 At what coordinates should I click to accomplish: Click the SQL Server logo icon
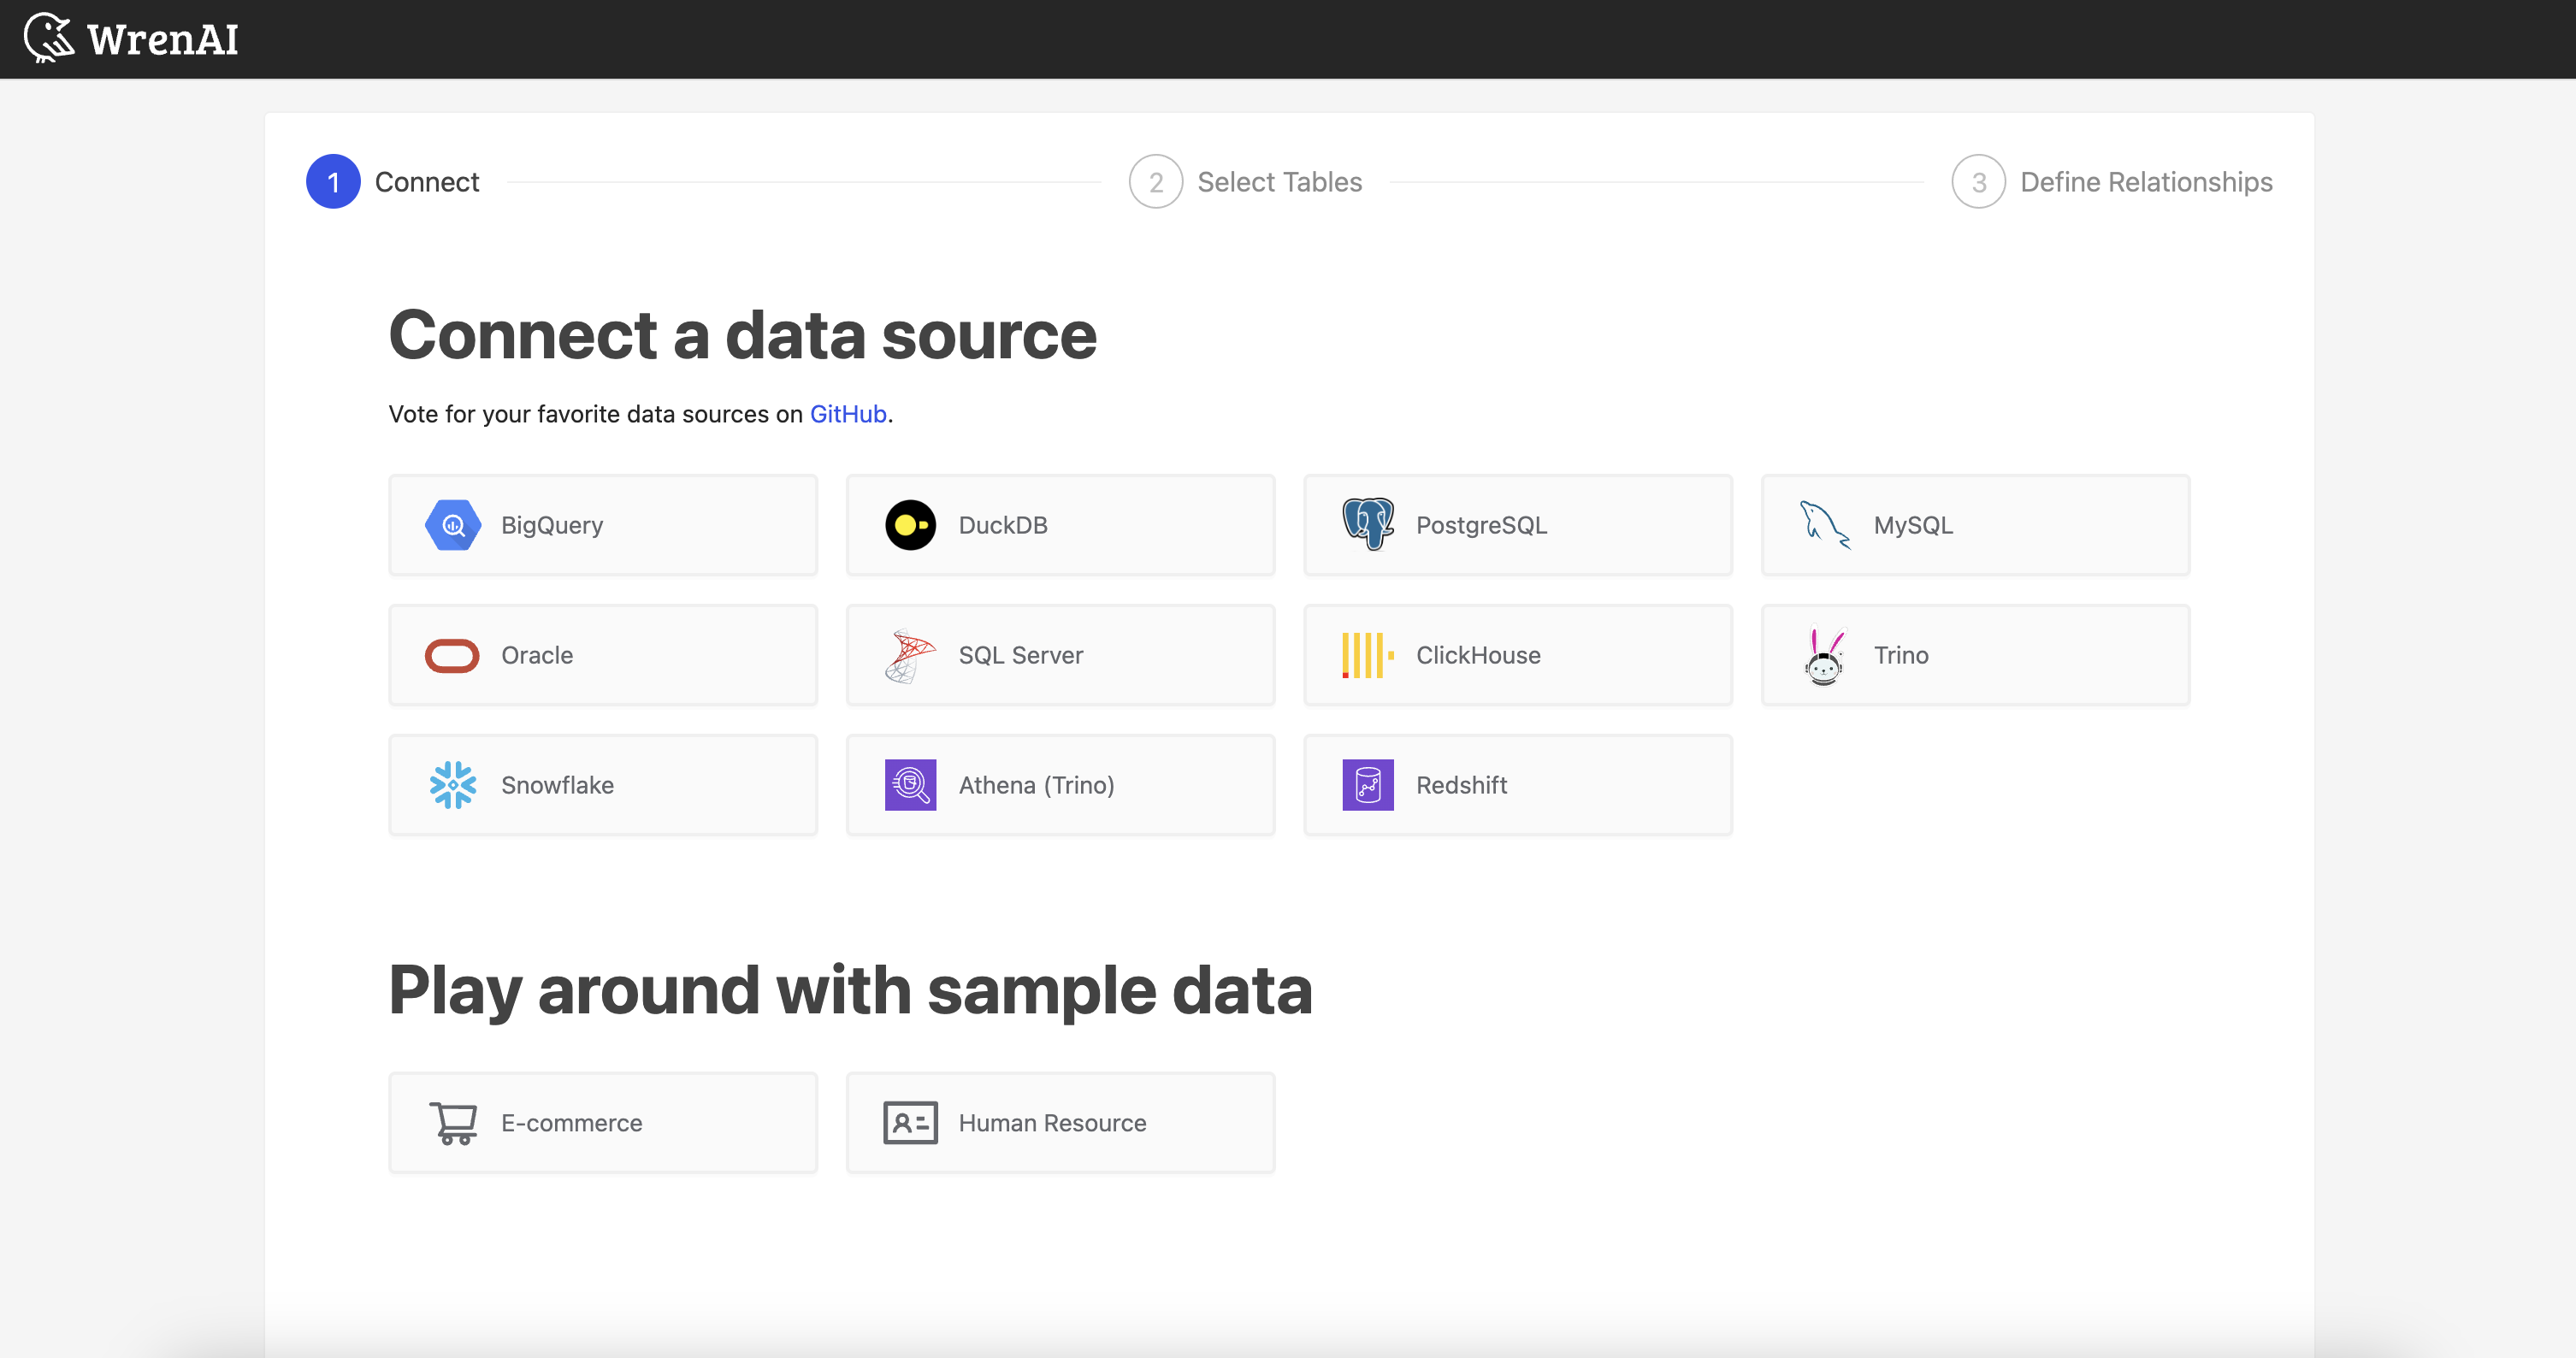(x=910, y=655)
